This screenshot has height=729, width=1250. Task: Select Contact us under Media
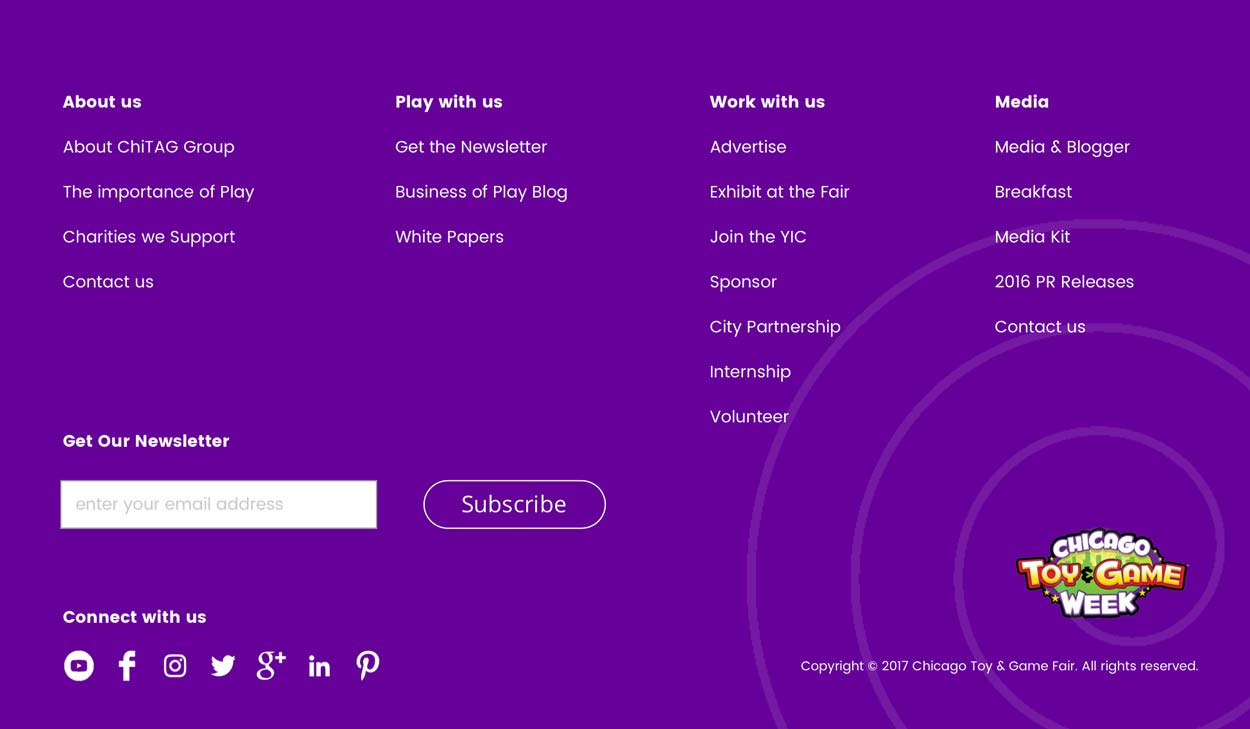click(x=1040, y=327)
